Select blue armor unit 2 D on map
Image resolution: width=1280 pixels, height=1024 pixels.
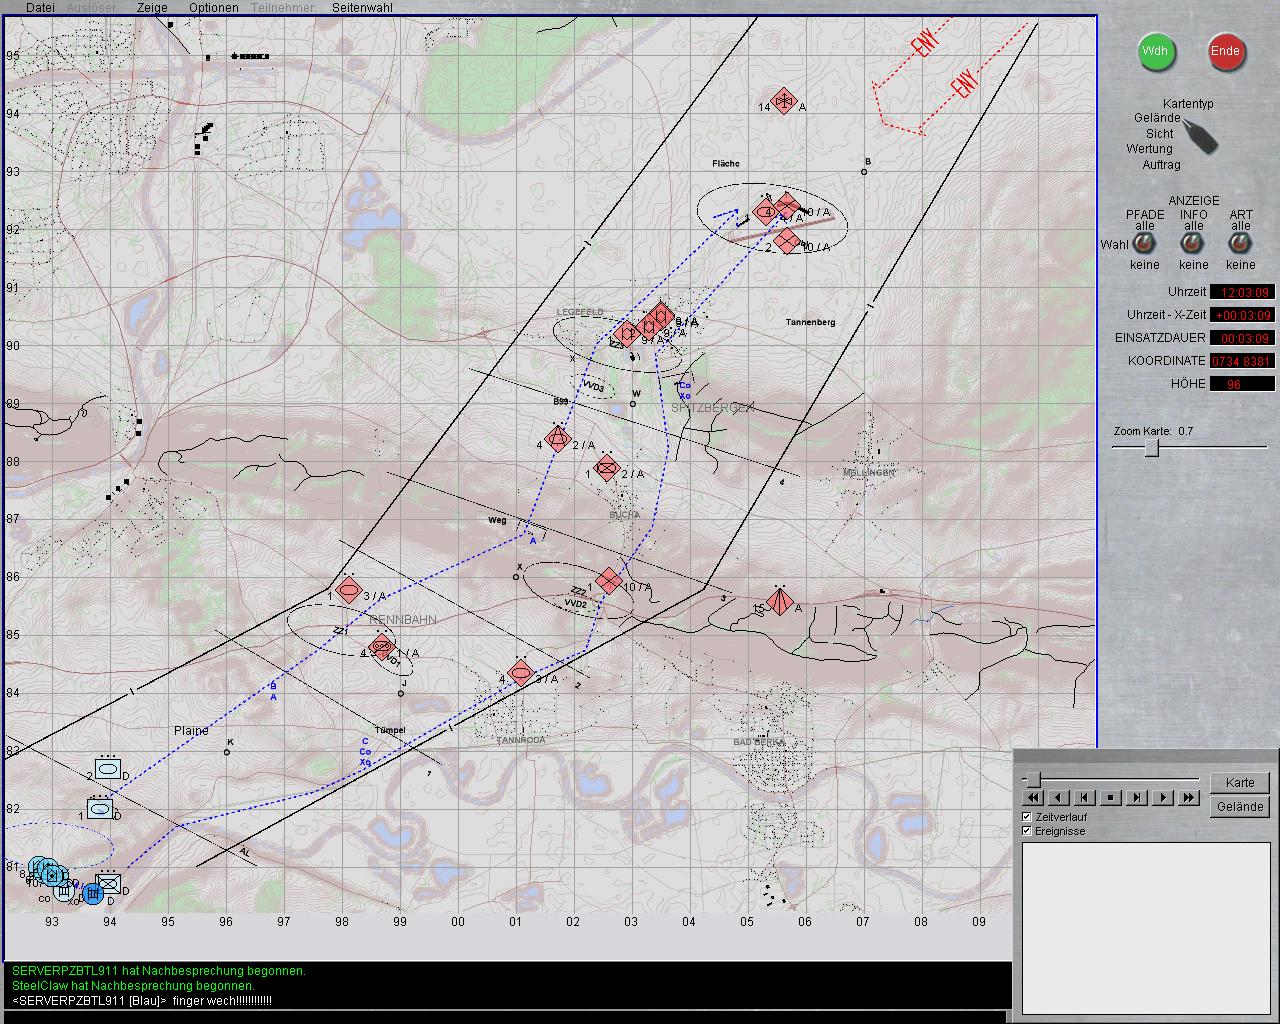pos(108,770)
